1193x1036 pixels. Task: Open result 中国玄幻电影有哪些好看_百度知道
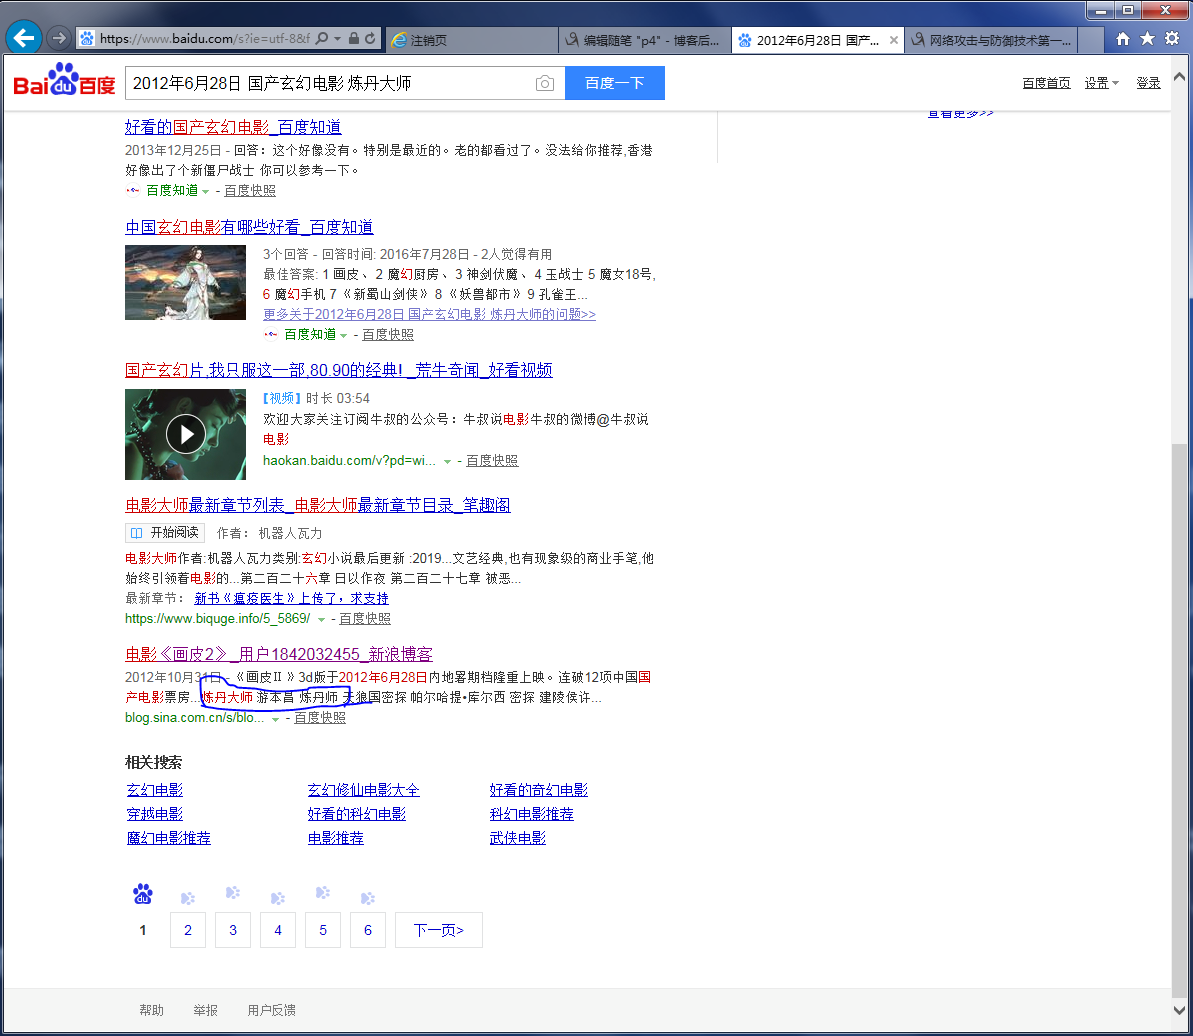[x=249, y=227]
